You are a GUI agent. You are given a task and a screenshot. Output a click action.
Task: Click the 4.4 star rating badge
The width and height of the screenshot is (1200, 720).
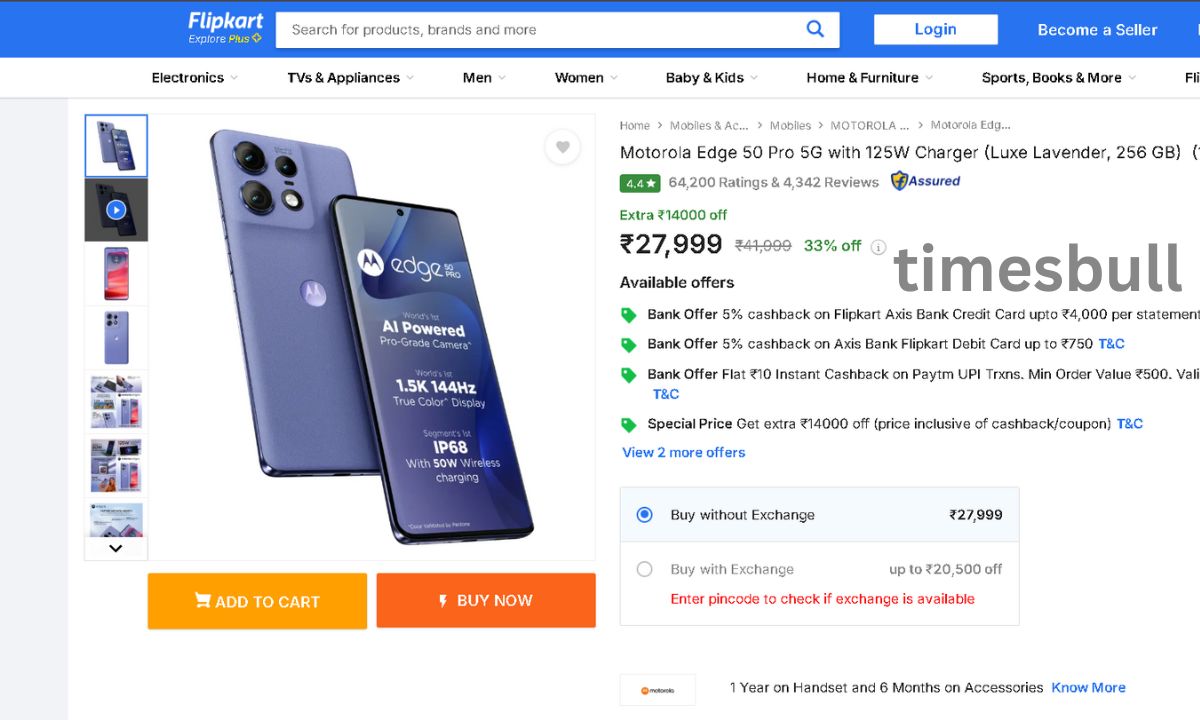coord(639,183)
